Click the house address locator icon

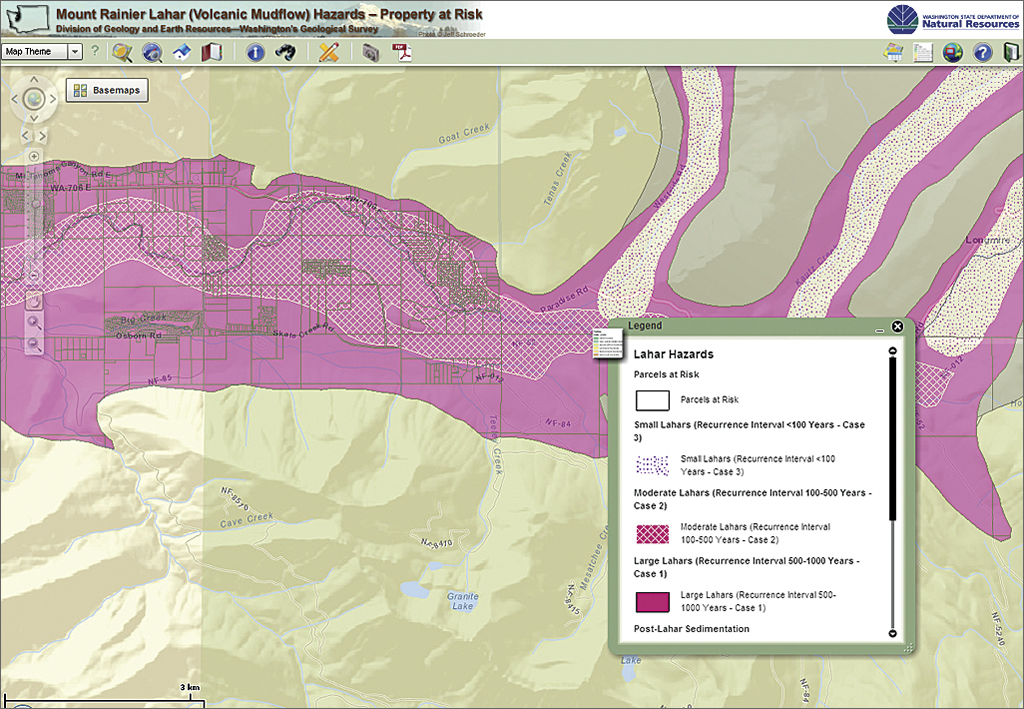coord(183,53)
